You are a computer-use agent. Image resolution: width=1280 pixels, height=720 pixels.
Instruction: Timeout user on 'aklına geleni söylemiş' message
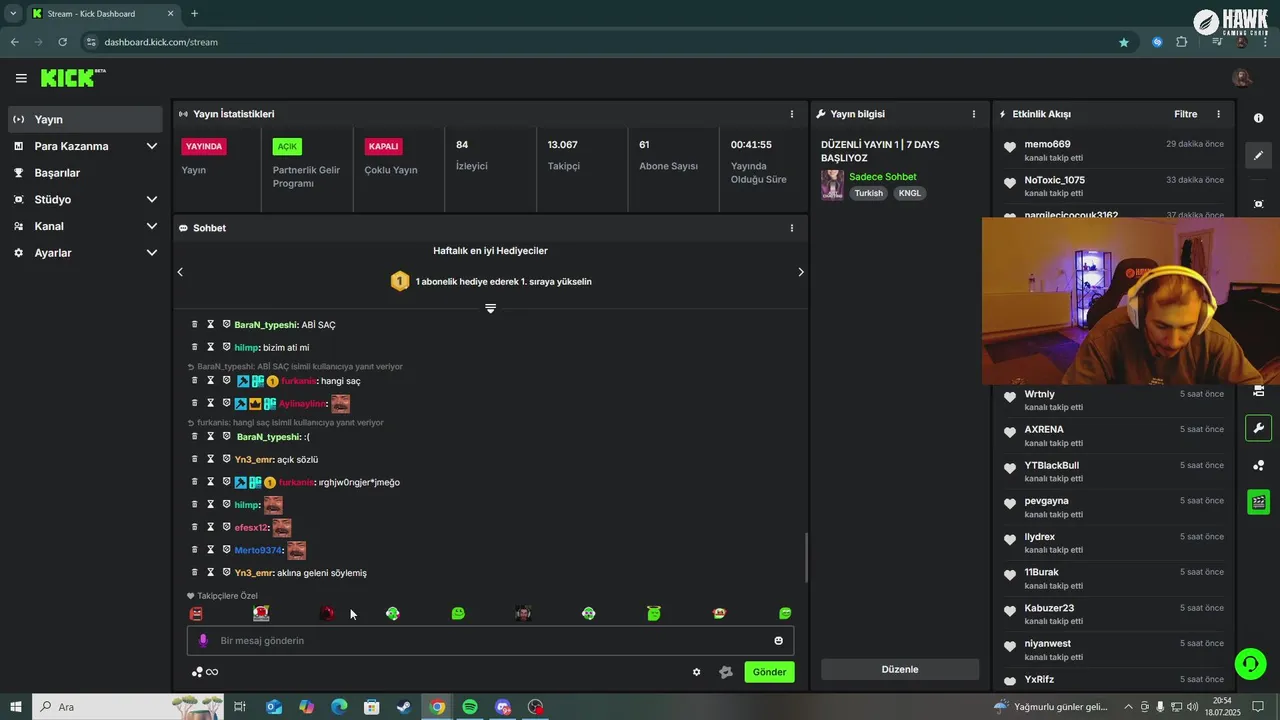click(x=211, y=572)
